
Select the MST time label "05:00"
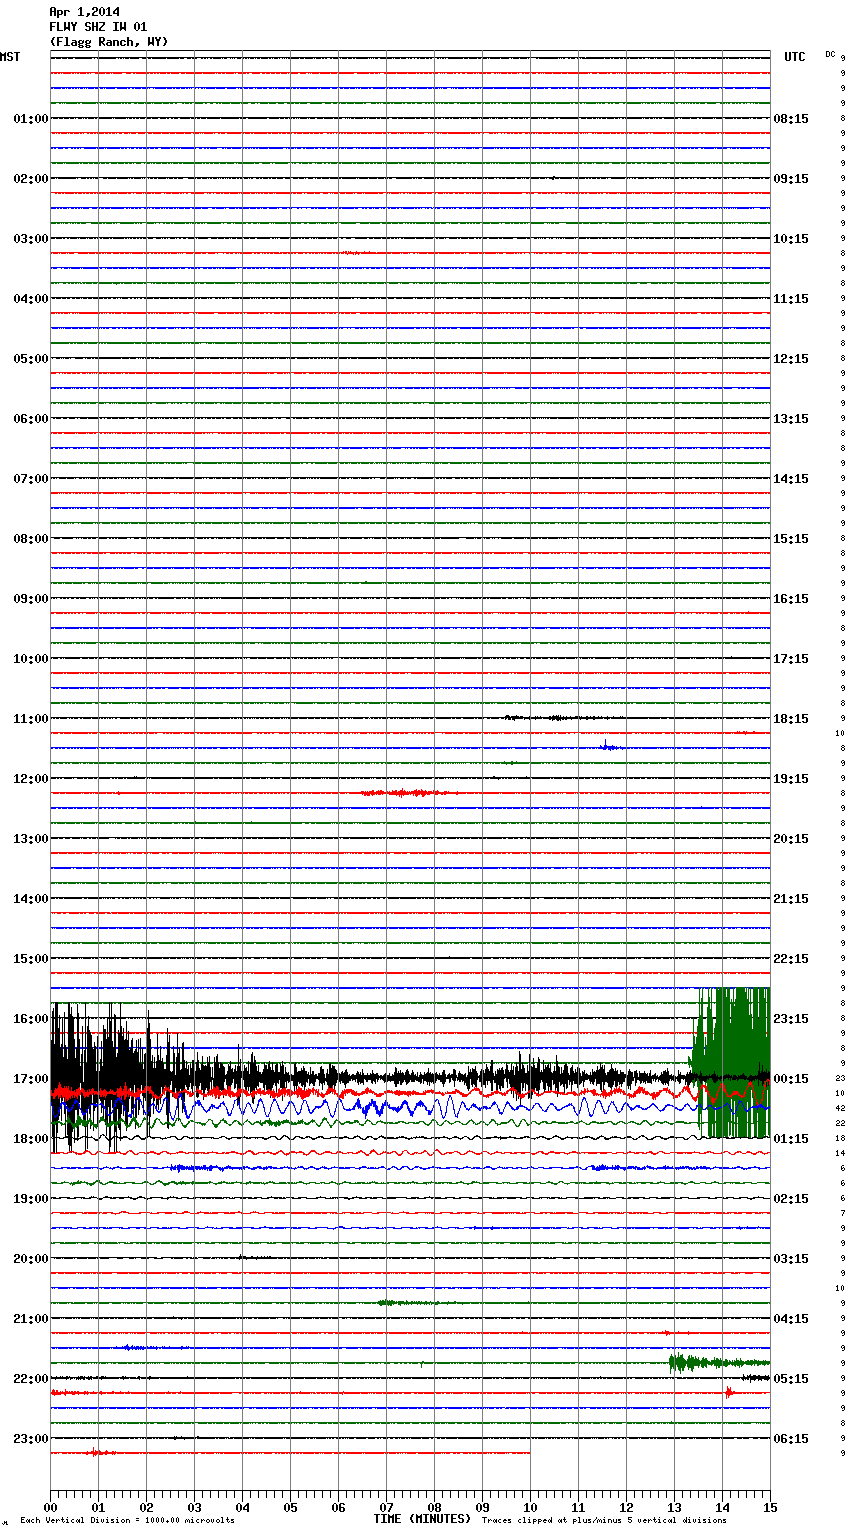coord(30,359)
